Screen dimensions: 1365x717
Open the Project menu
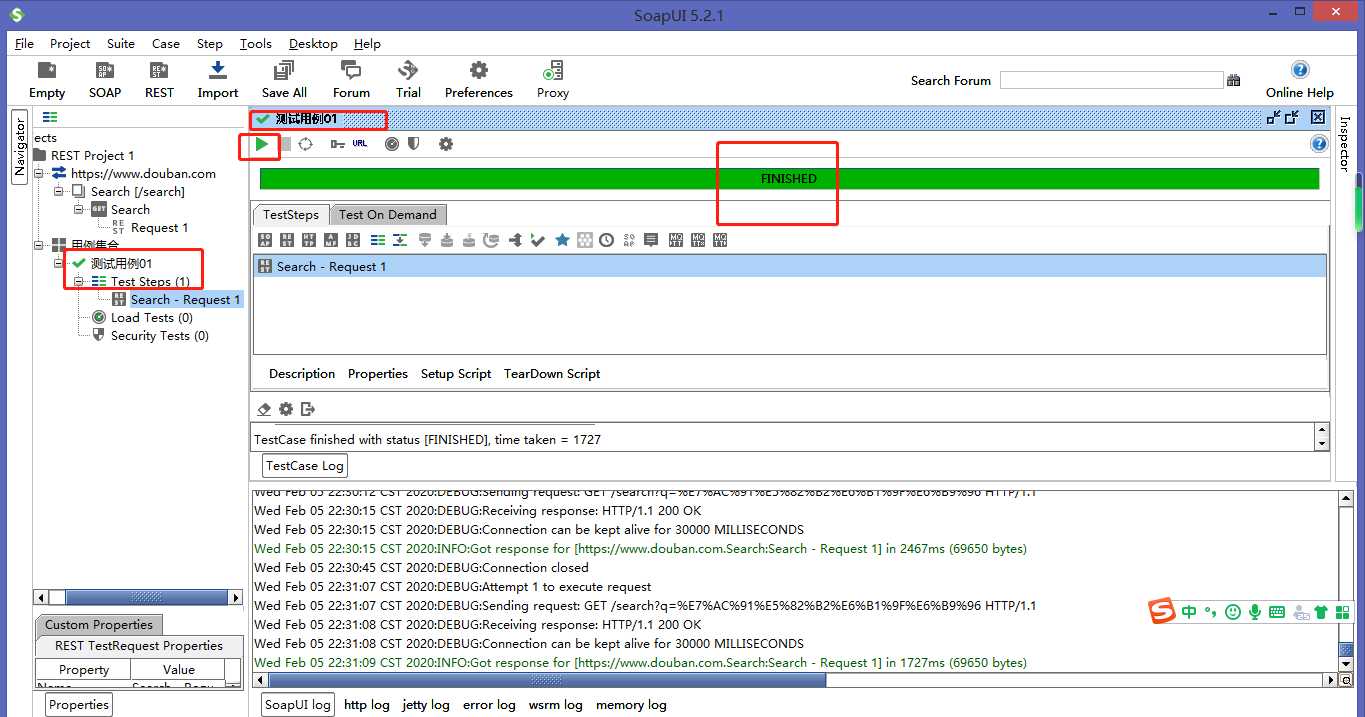(70, 43)
